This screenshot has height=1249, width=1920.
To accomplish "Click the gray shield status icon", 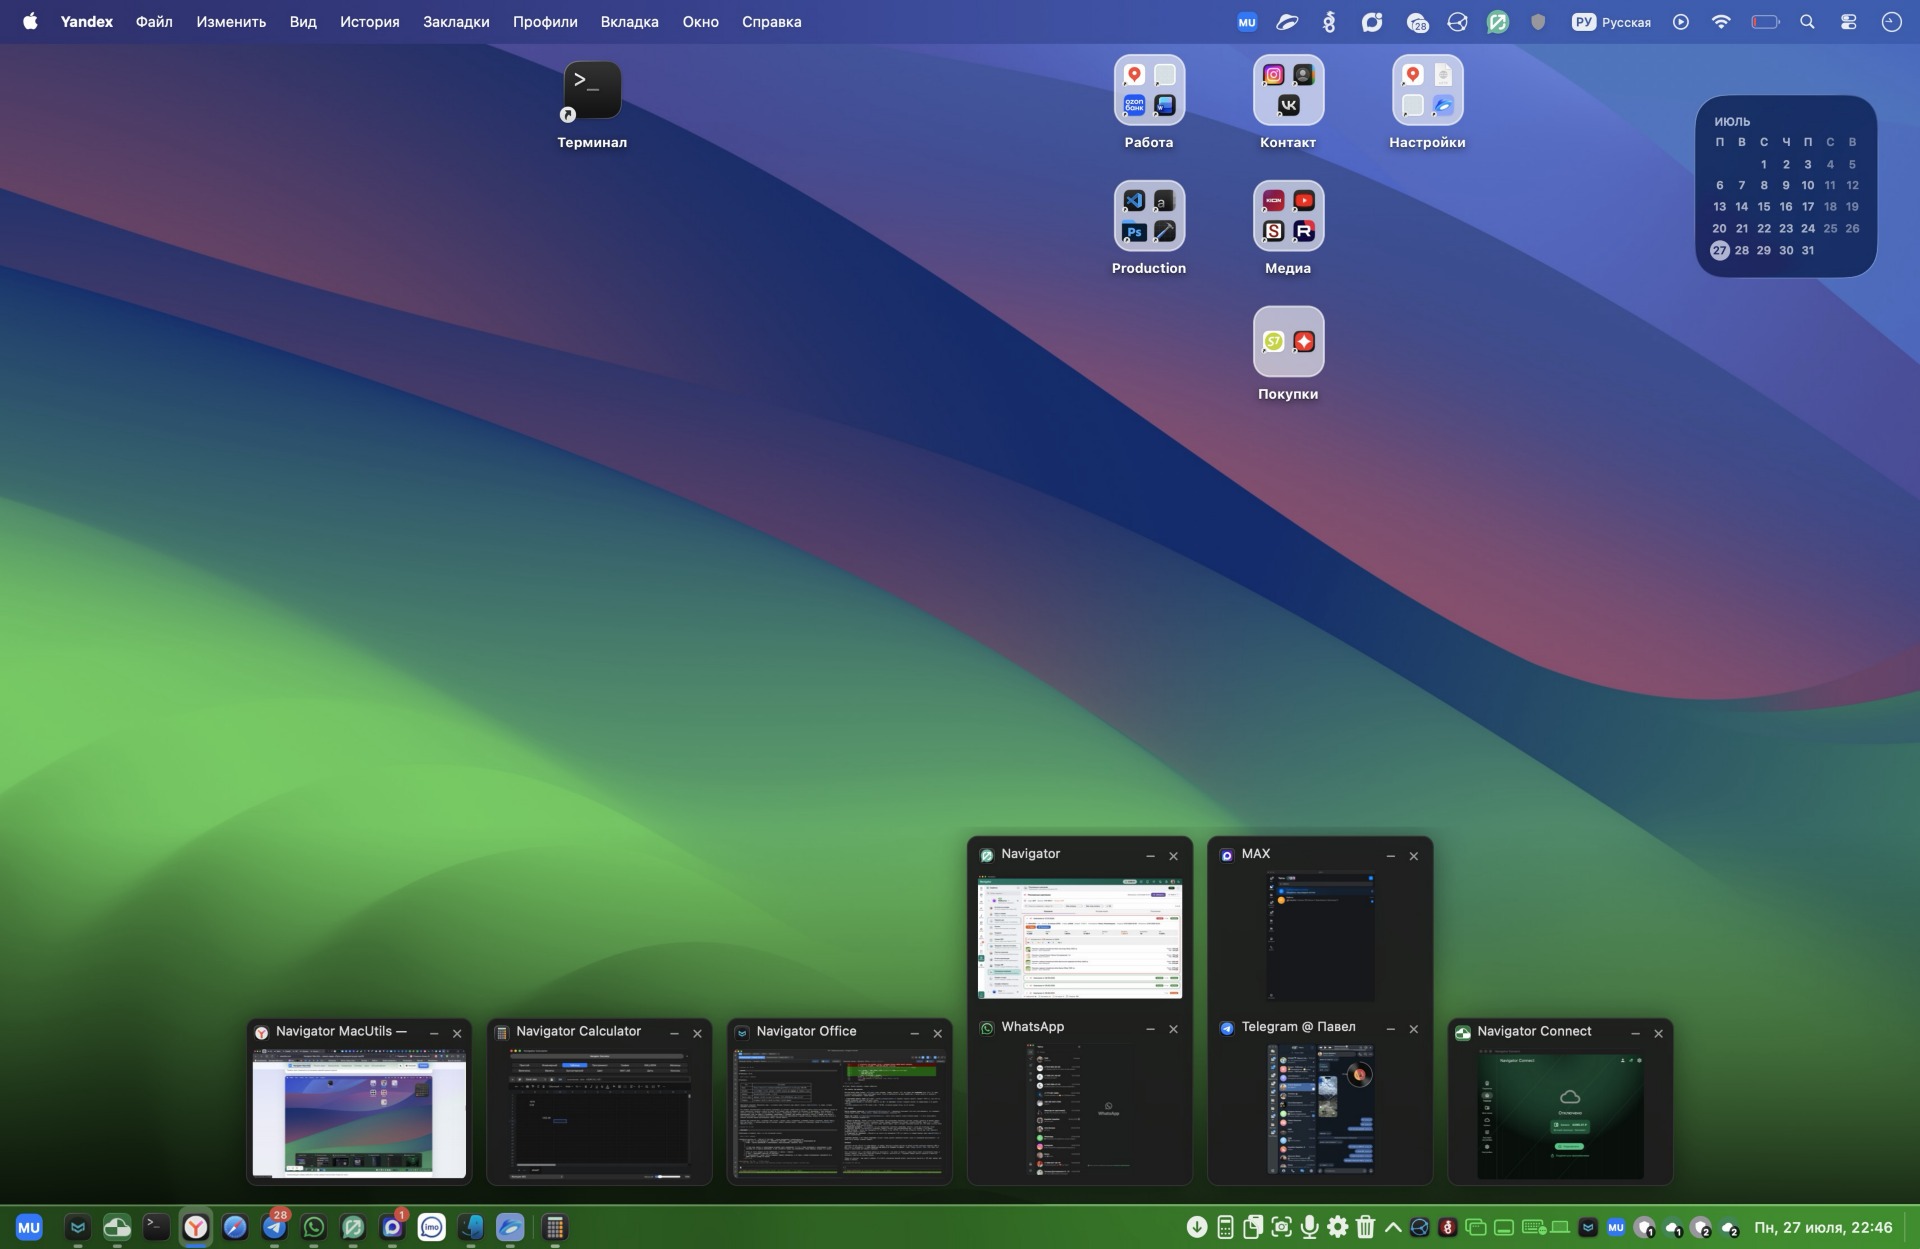I will click(x=1538, y=22).
